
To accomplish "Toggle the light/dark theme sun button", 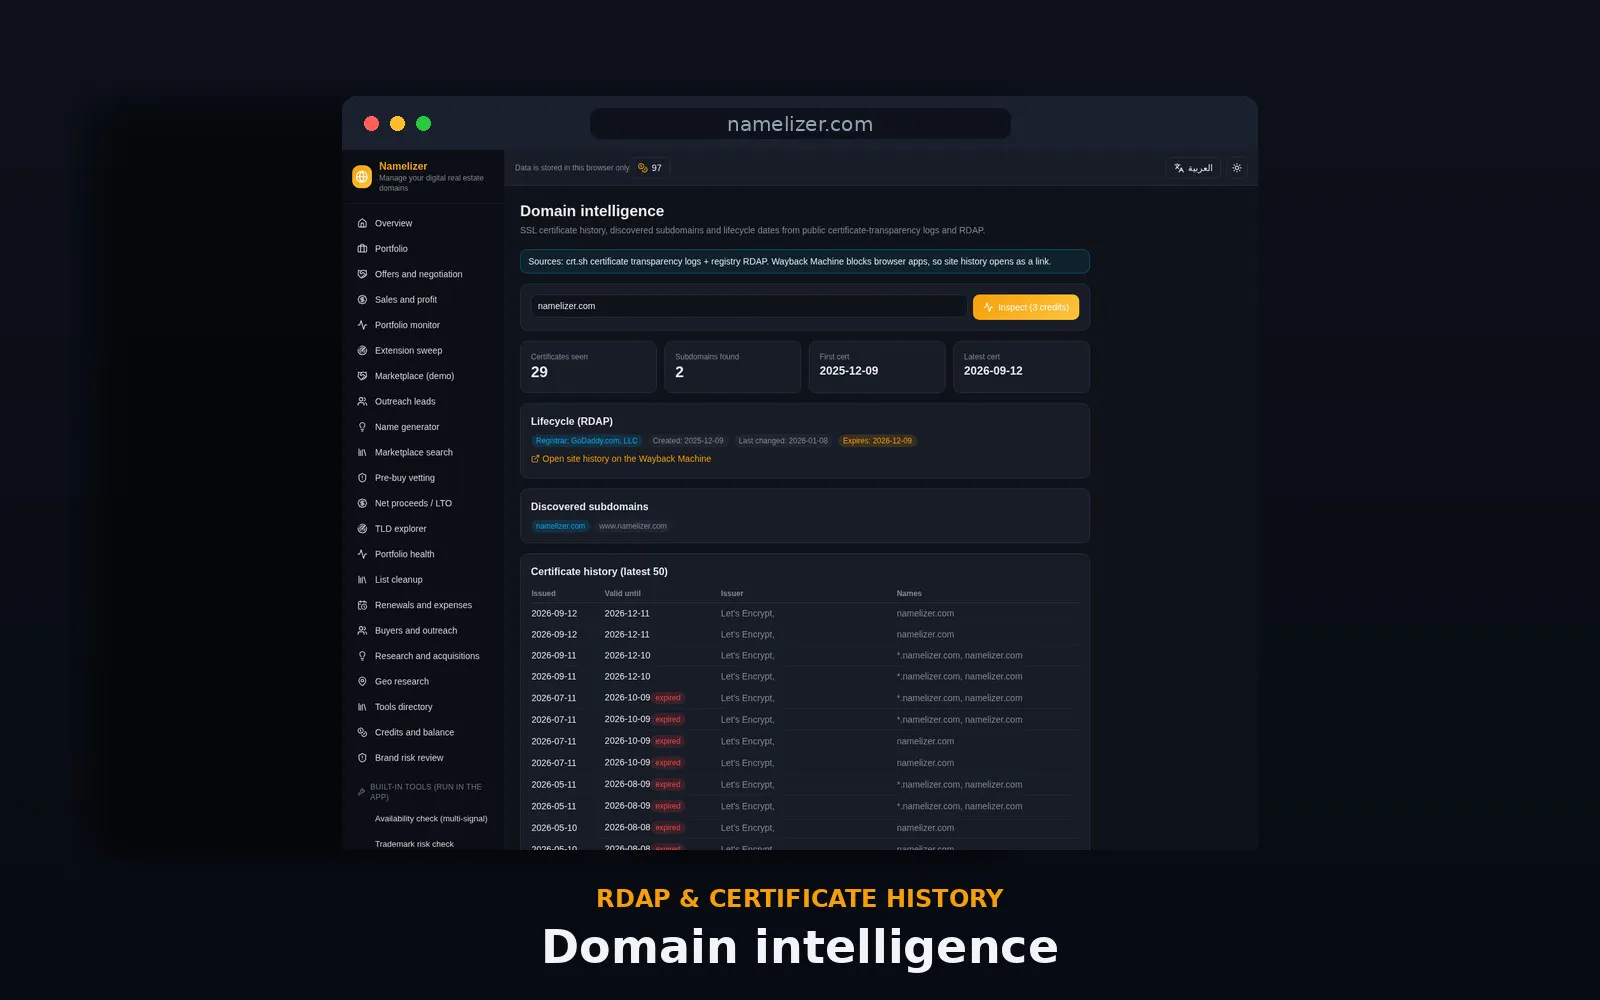I will click(1237, 168).
